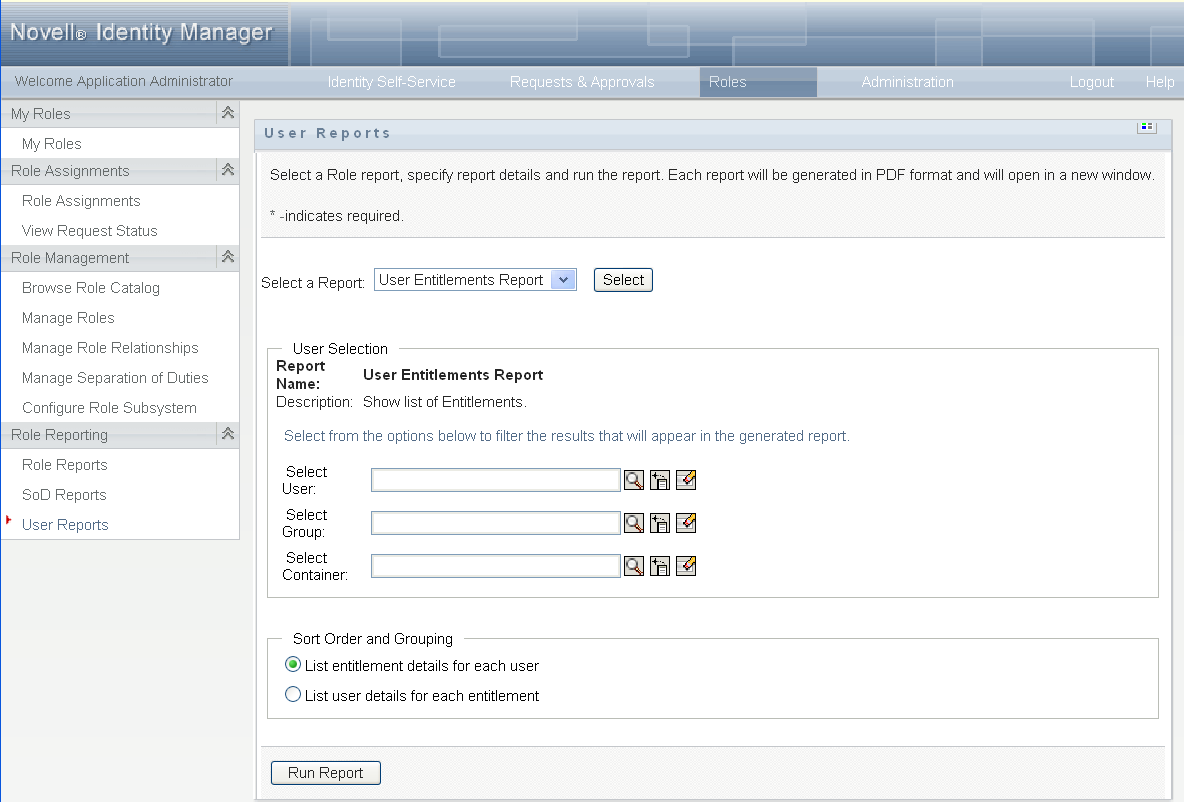
Task: Collapse the Role Assignments section
Action: (x=228, y=171)
